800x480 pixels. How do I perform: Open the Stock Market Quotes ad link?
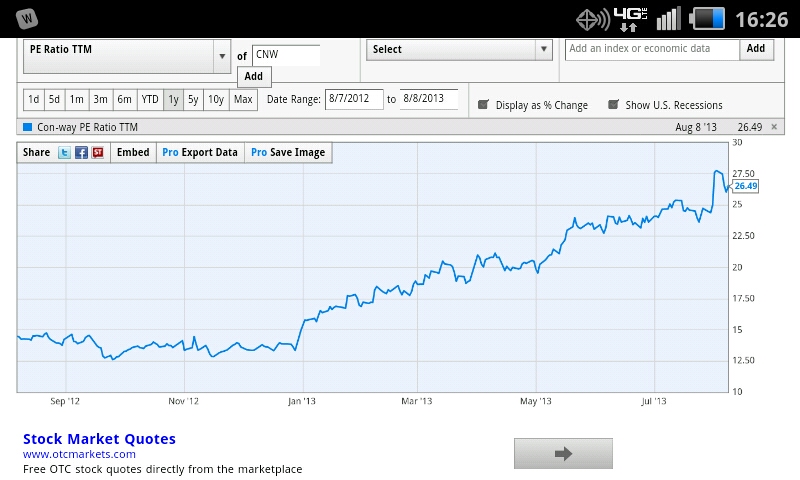99,439
